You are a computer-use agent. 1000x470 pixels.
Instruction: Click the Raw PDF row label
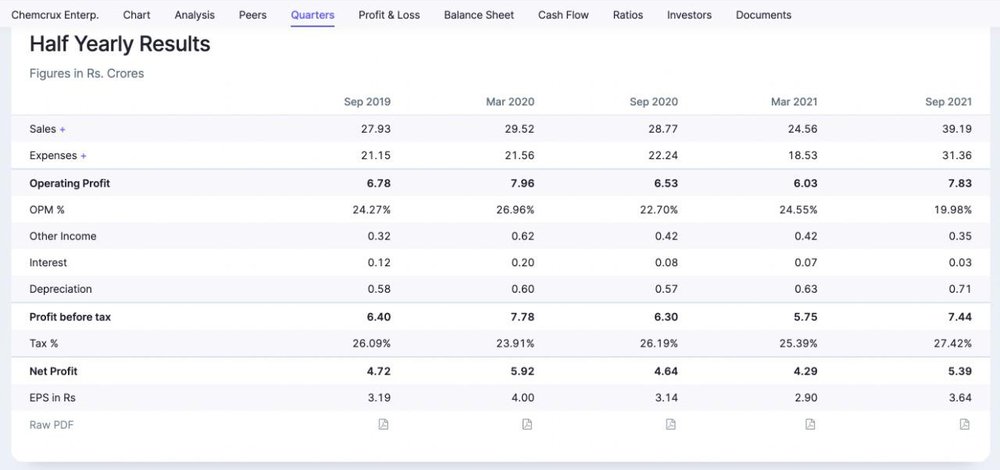coord(52,425)
